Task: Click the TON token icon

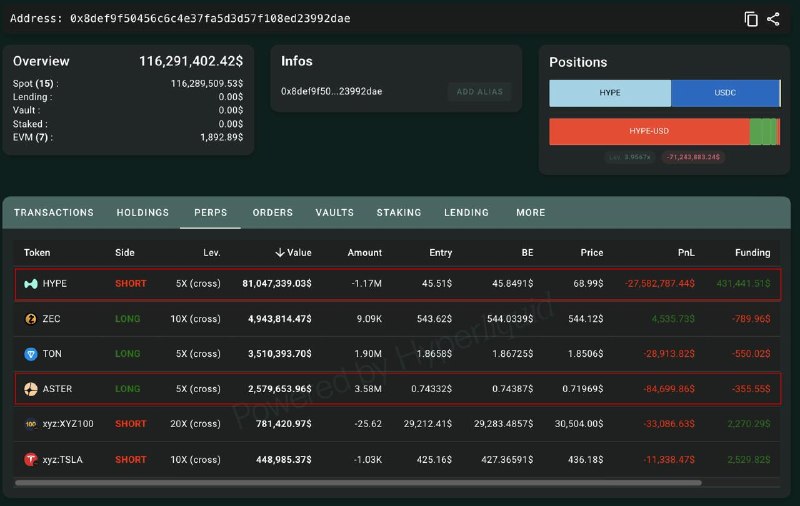Action: point(31,353)
